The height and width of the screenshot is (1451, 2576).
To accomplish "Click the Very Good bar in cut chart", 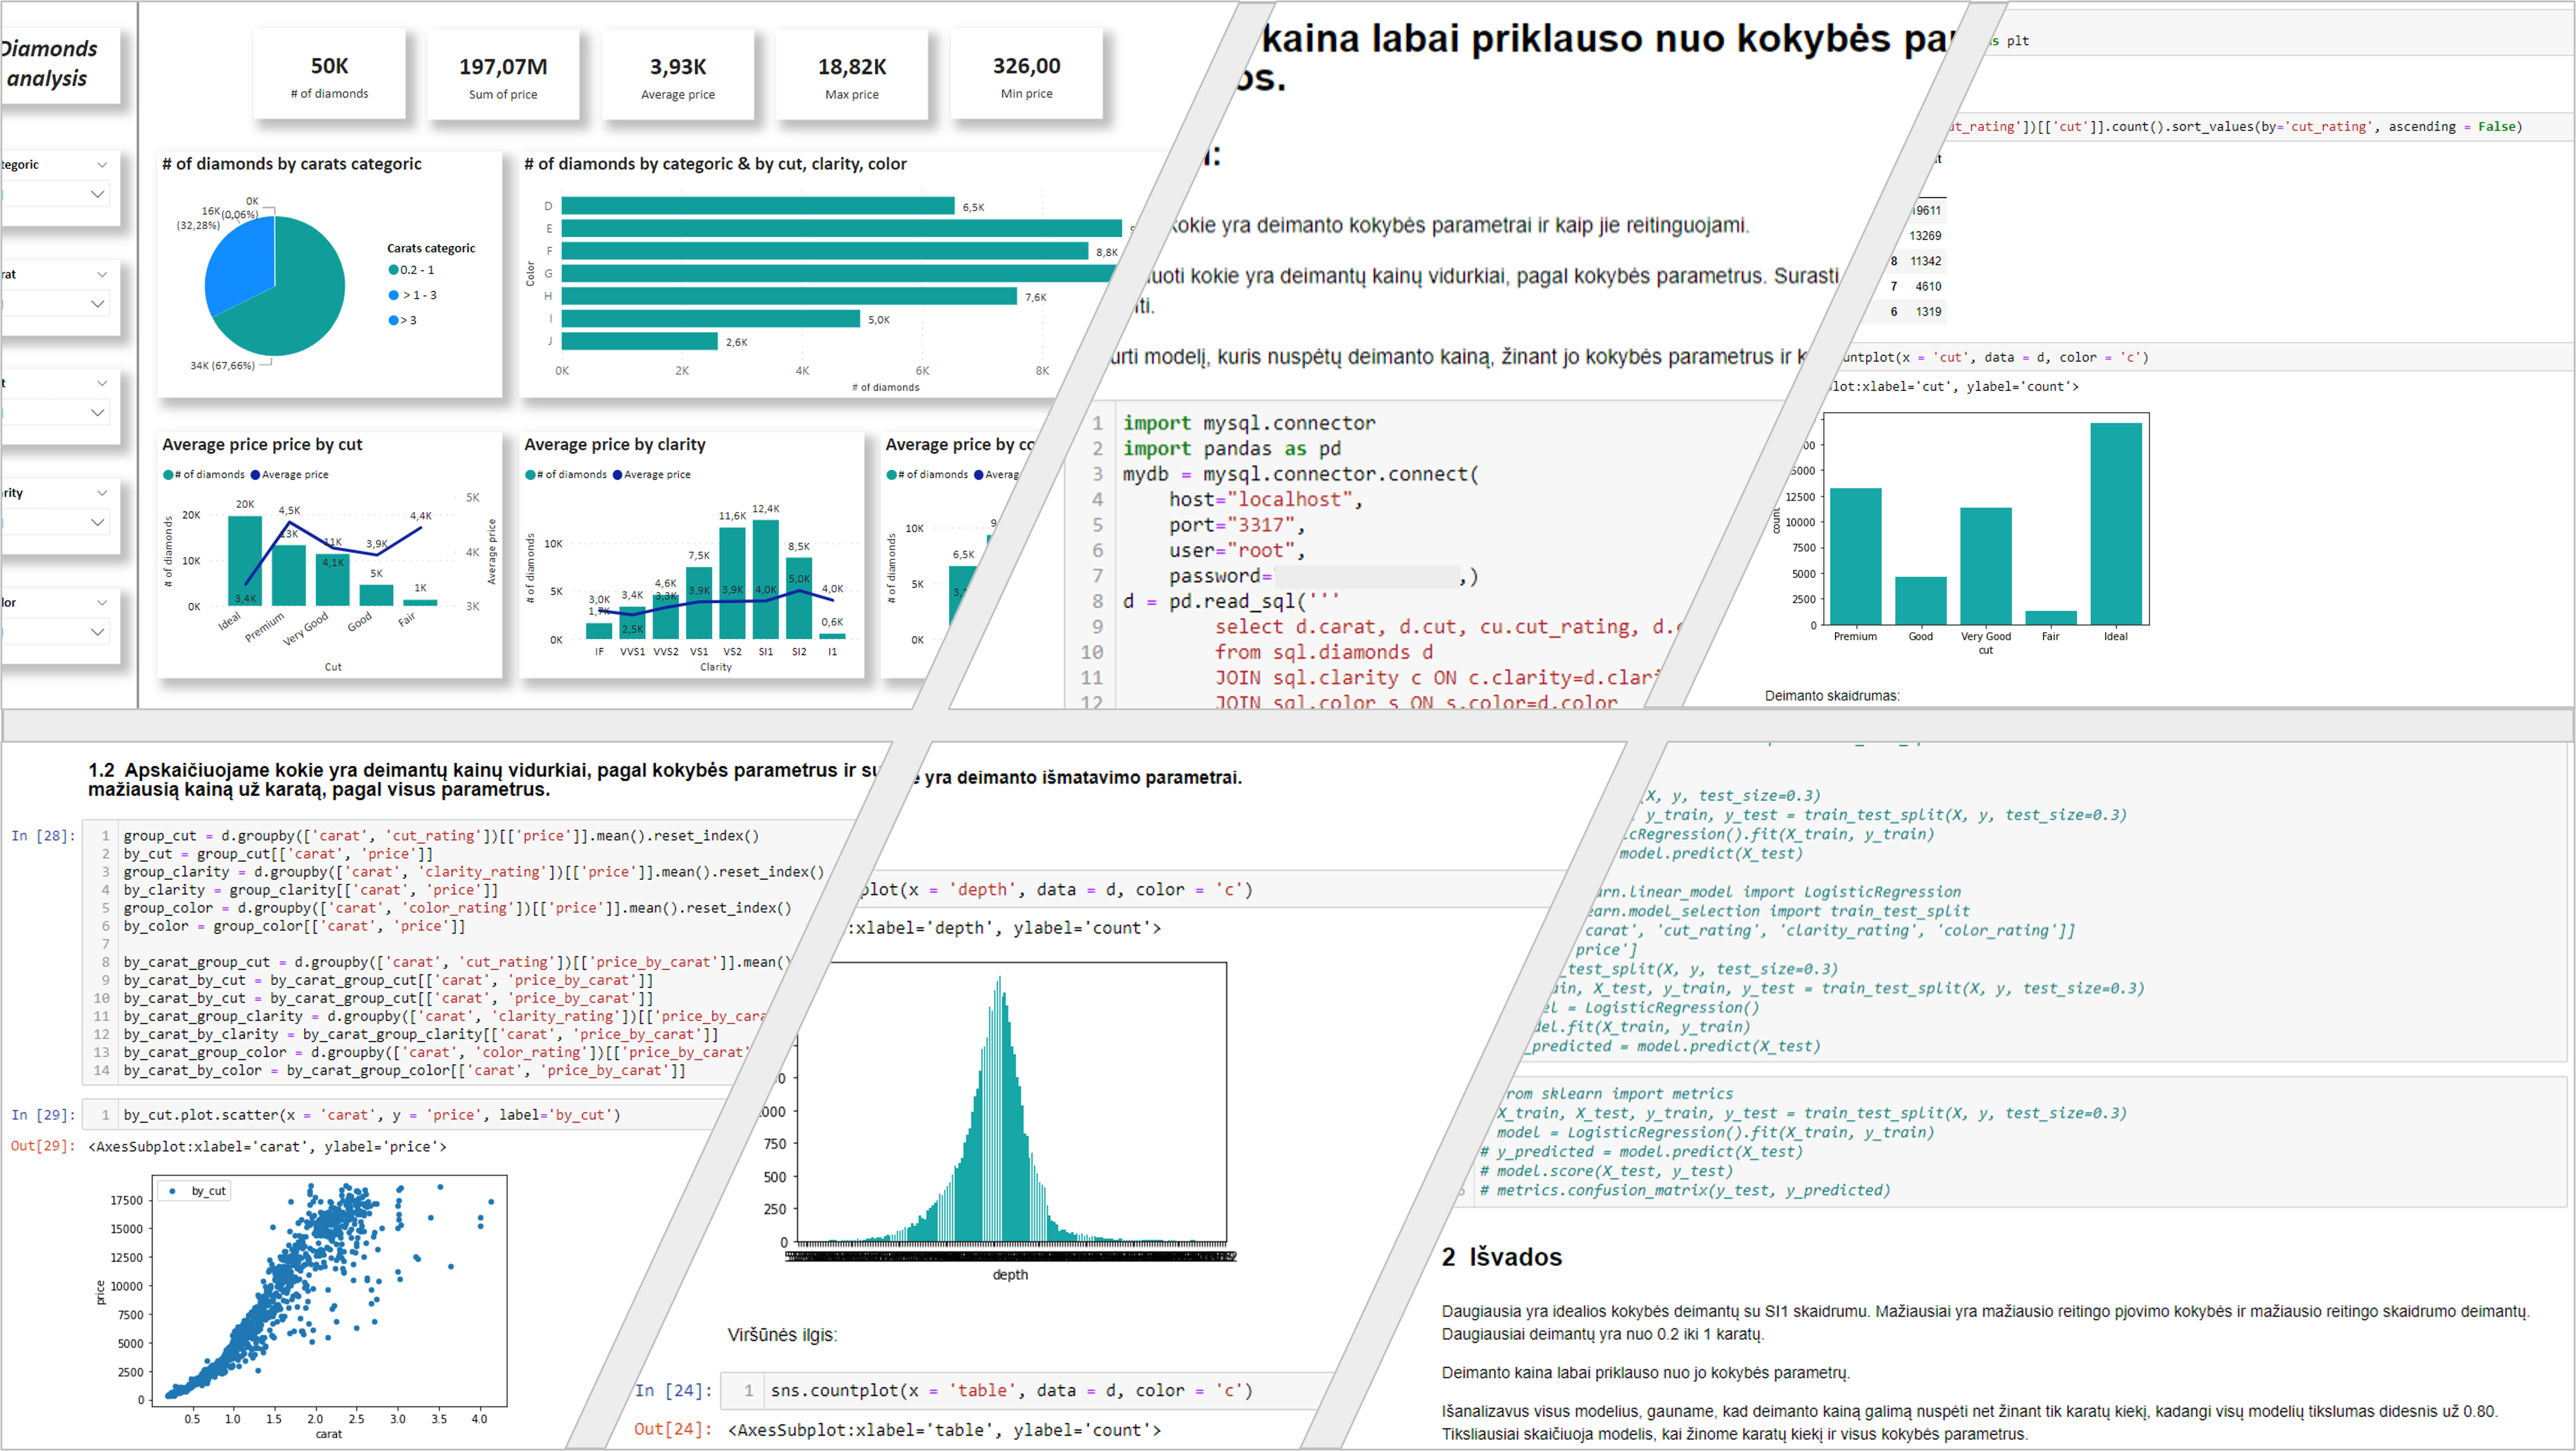I will tap(333, 580).
